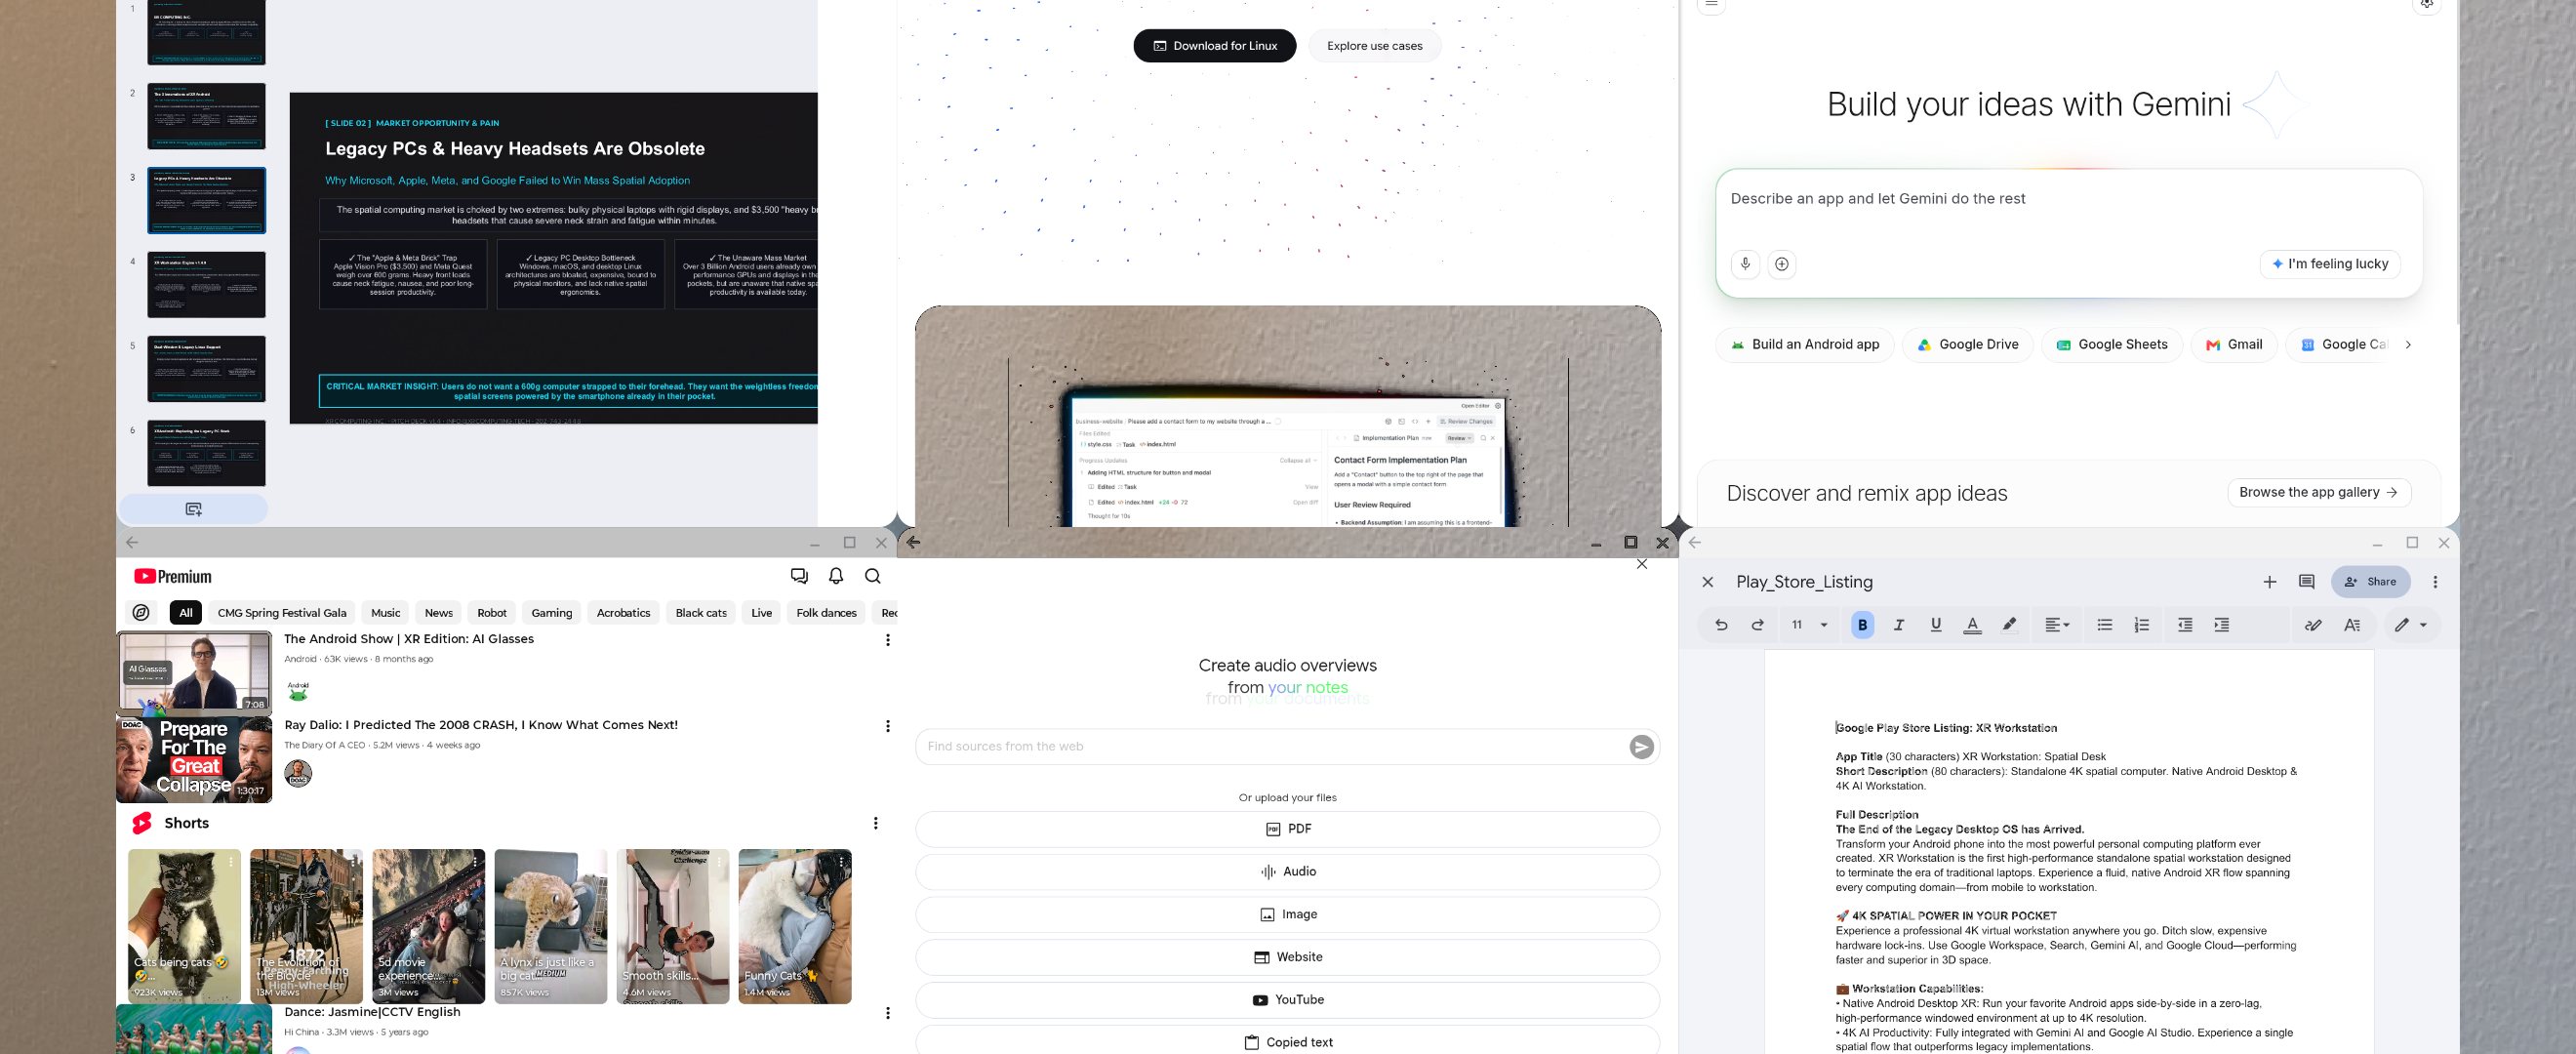
Task: Open the text alignment dropdown
Action: point(2057,625)
